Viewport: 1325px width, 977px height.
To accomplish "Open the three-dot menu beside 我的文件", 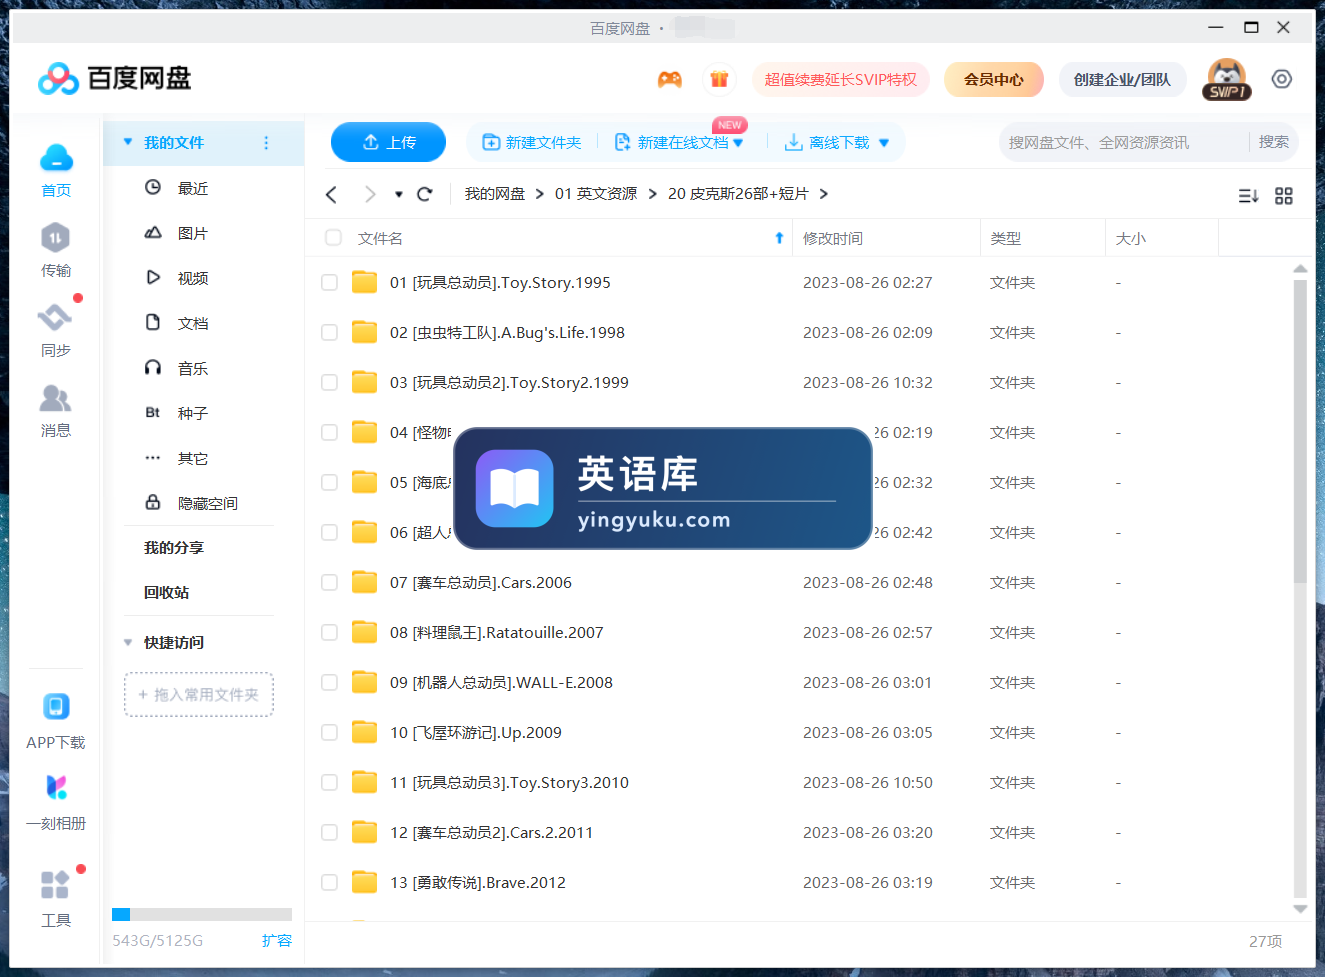I will pos(266,143).
